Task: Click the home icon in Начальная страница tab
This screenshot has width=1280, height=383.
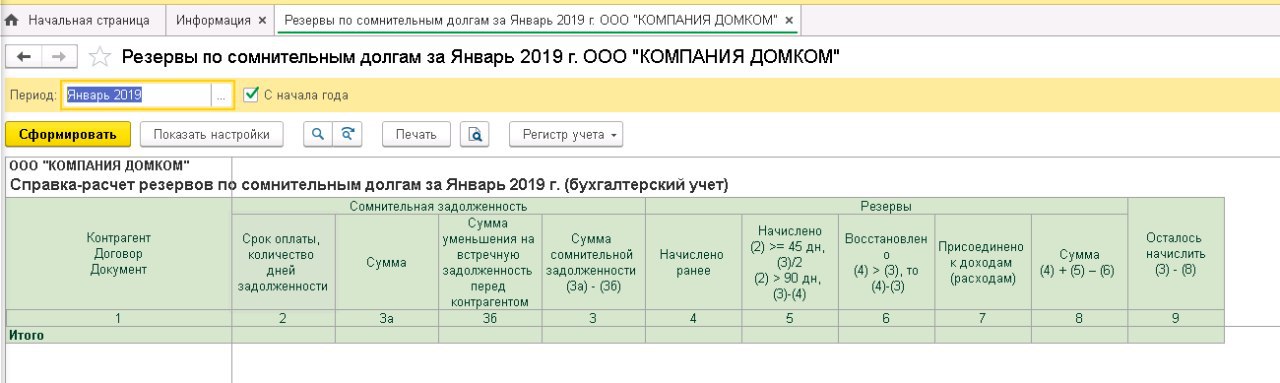Action: (13, 20)
